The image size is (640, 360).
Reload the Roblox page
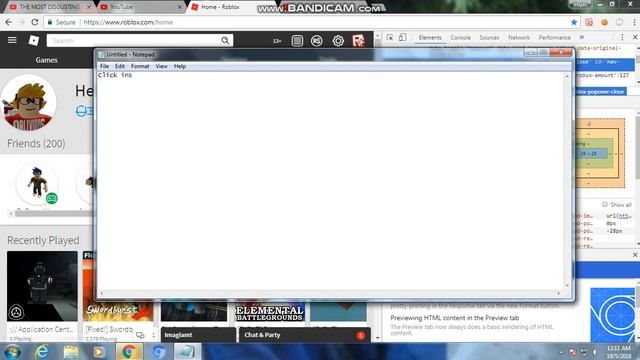[35, 22]
